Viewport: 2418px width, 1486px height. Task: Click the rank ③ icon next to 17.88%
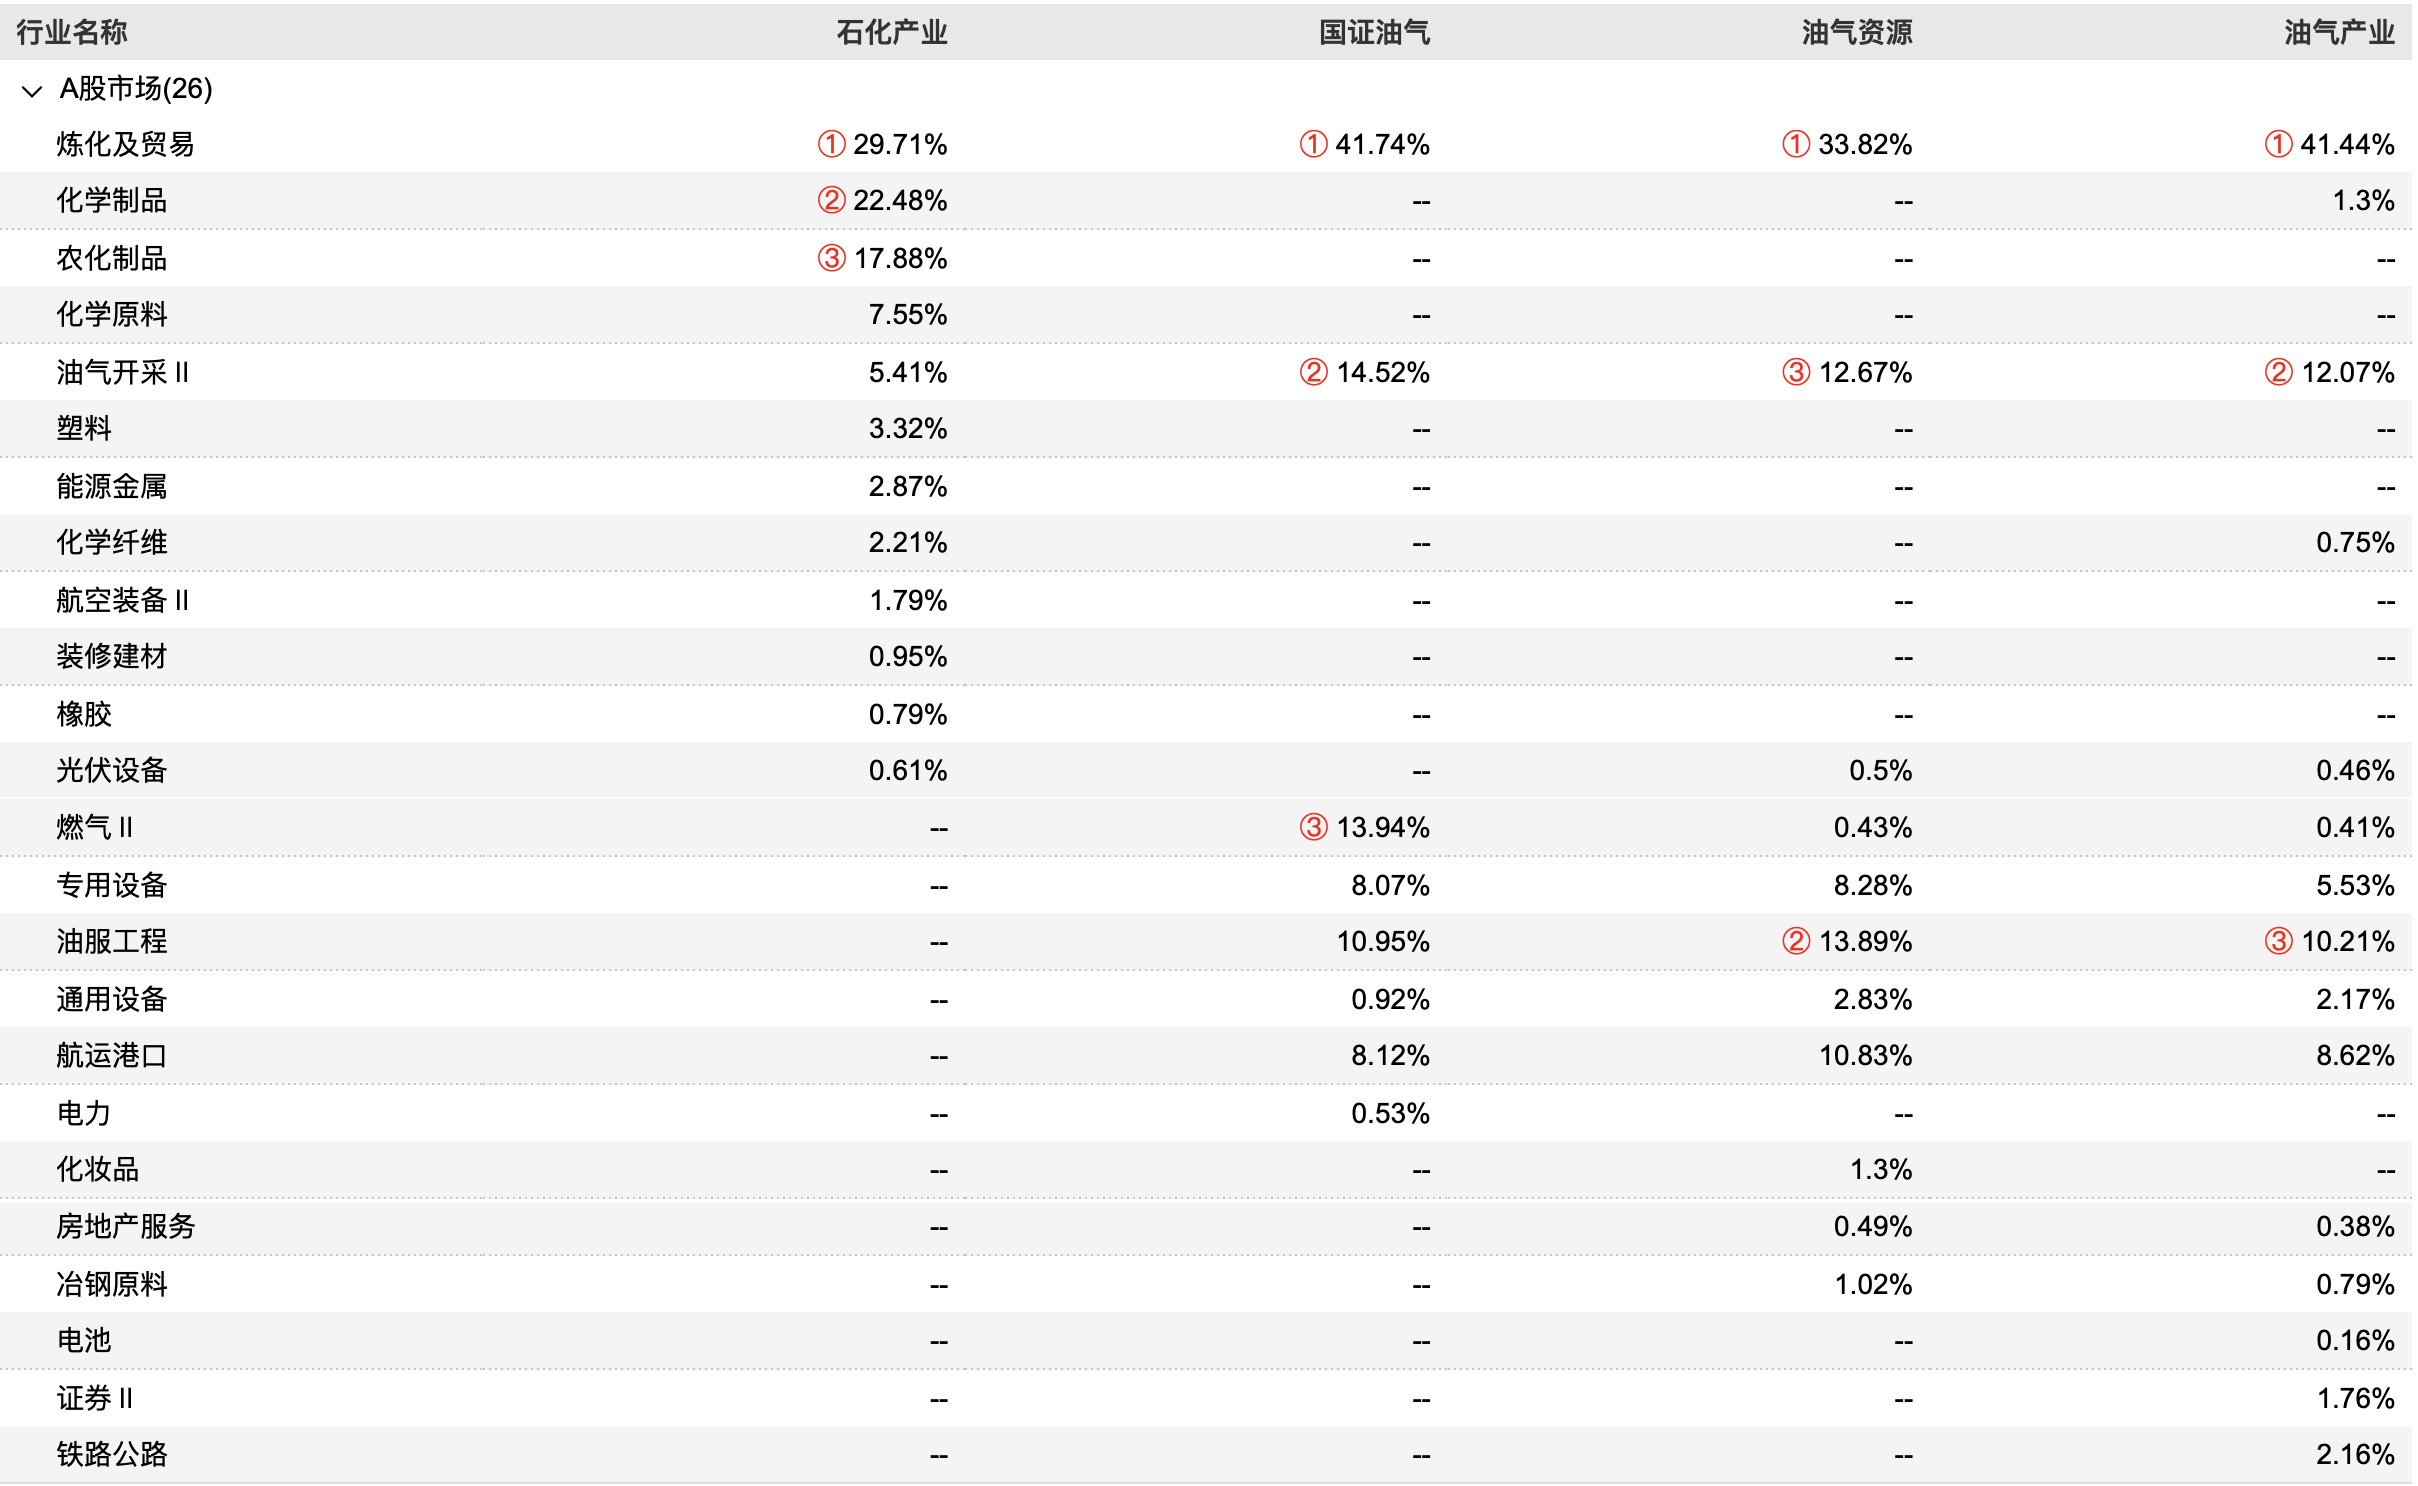832,258
